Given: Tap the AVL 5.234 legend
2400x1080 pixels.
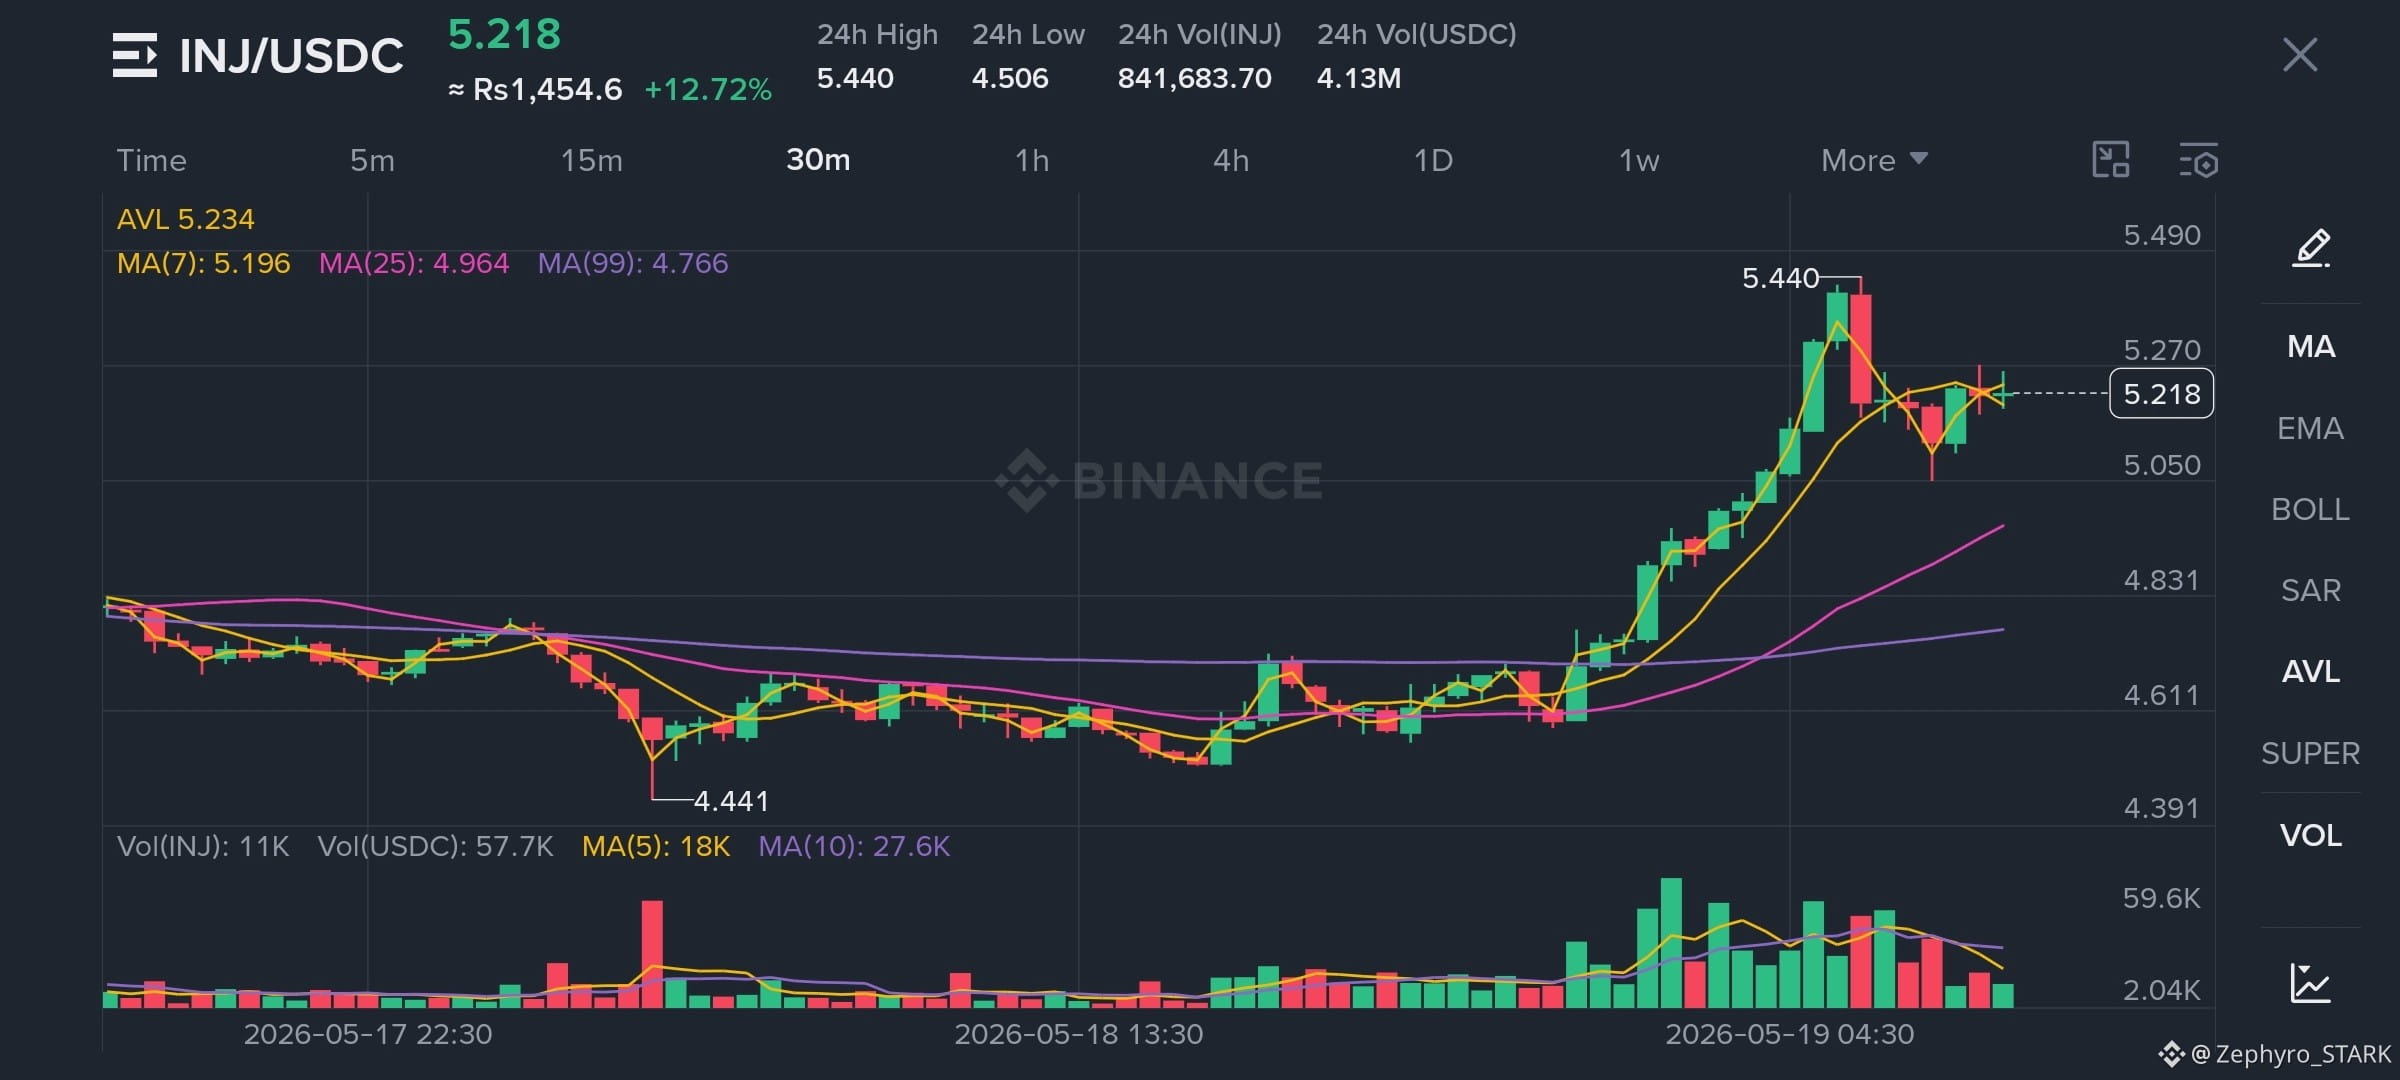Looking at the screenshot, I should (185, 219).
